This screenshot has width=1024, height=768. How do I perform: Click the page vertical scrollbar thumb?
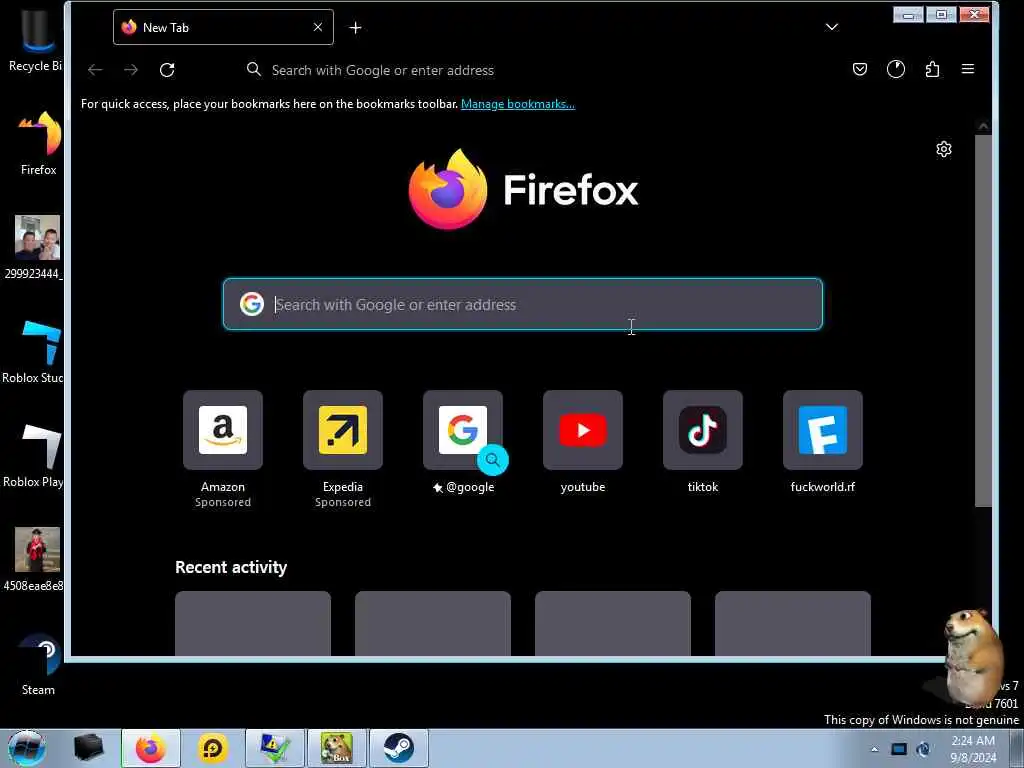(983, 320)
